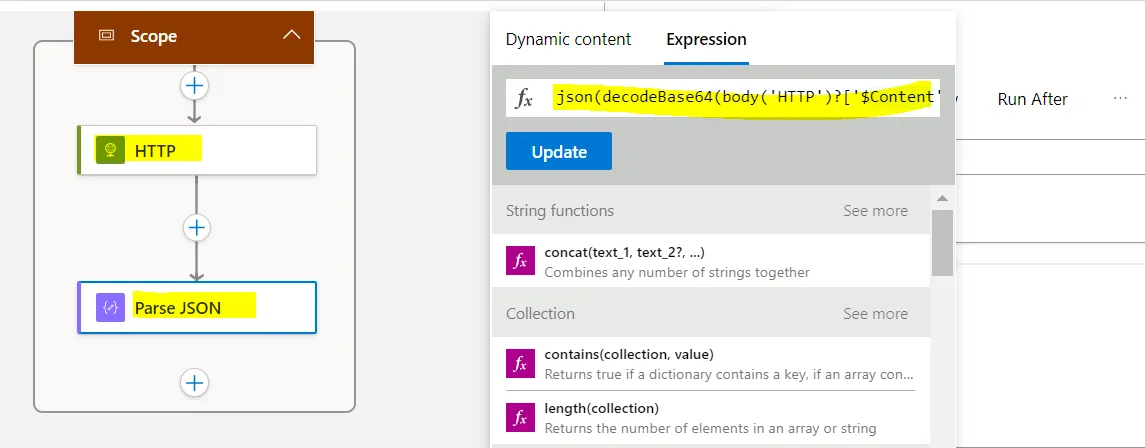Image resolution: width=1145 pixels, height=448 pixels.
Task: Click the fx icon beside length function
Action: tap(520, 417)
